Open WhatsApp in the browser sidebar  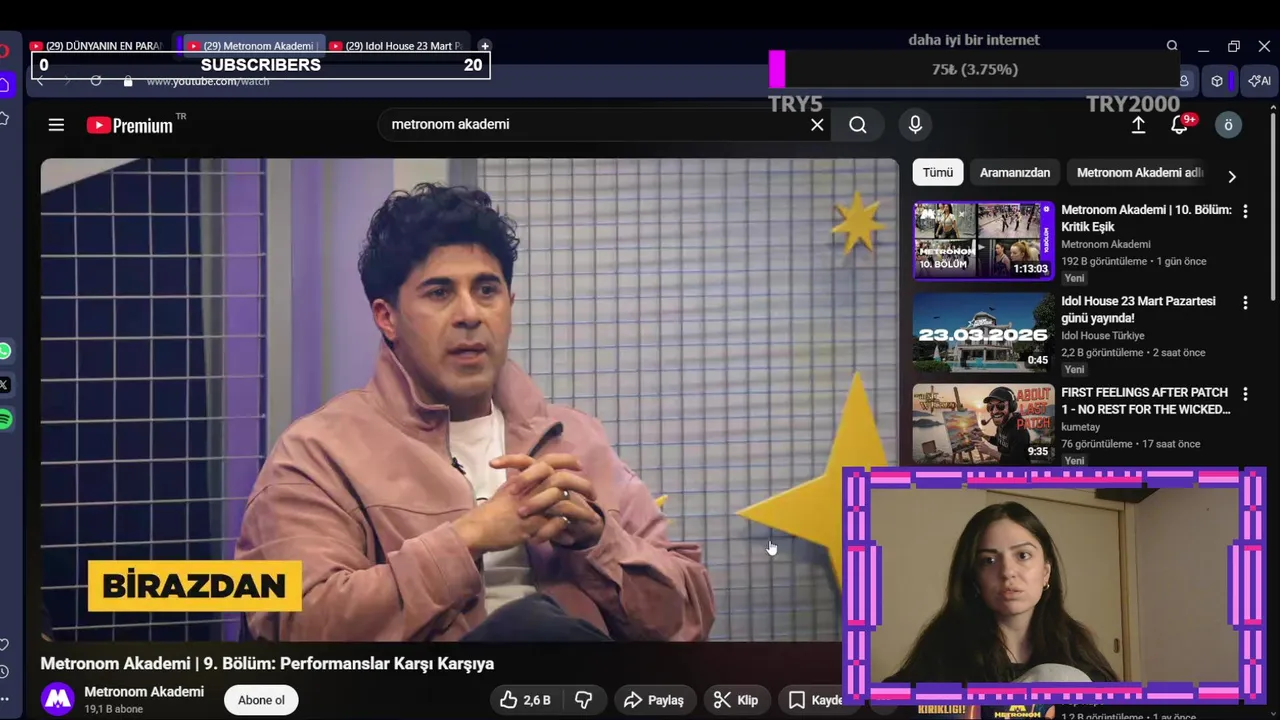5,351
